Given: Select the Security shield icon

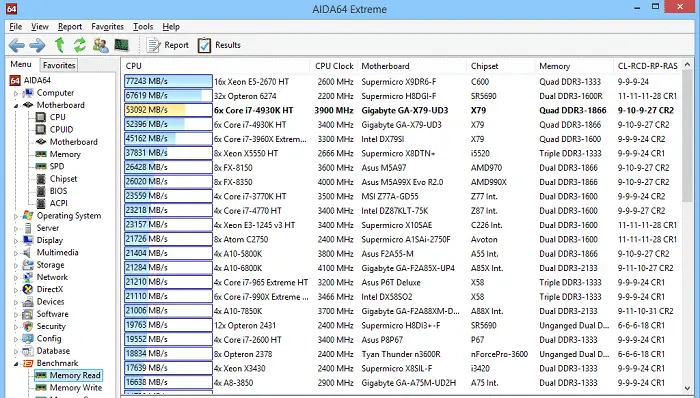Looking at the screenshot, I should click(28, 326).
